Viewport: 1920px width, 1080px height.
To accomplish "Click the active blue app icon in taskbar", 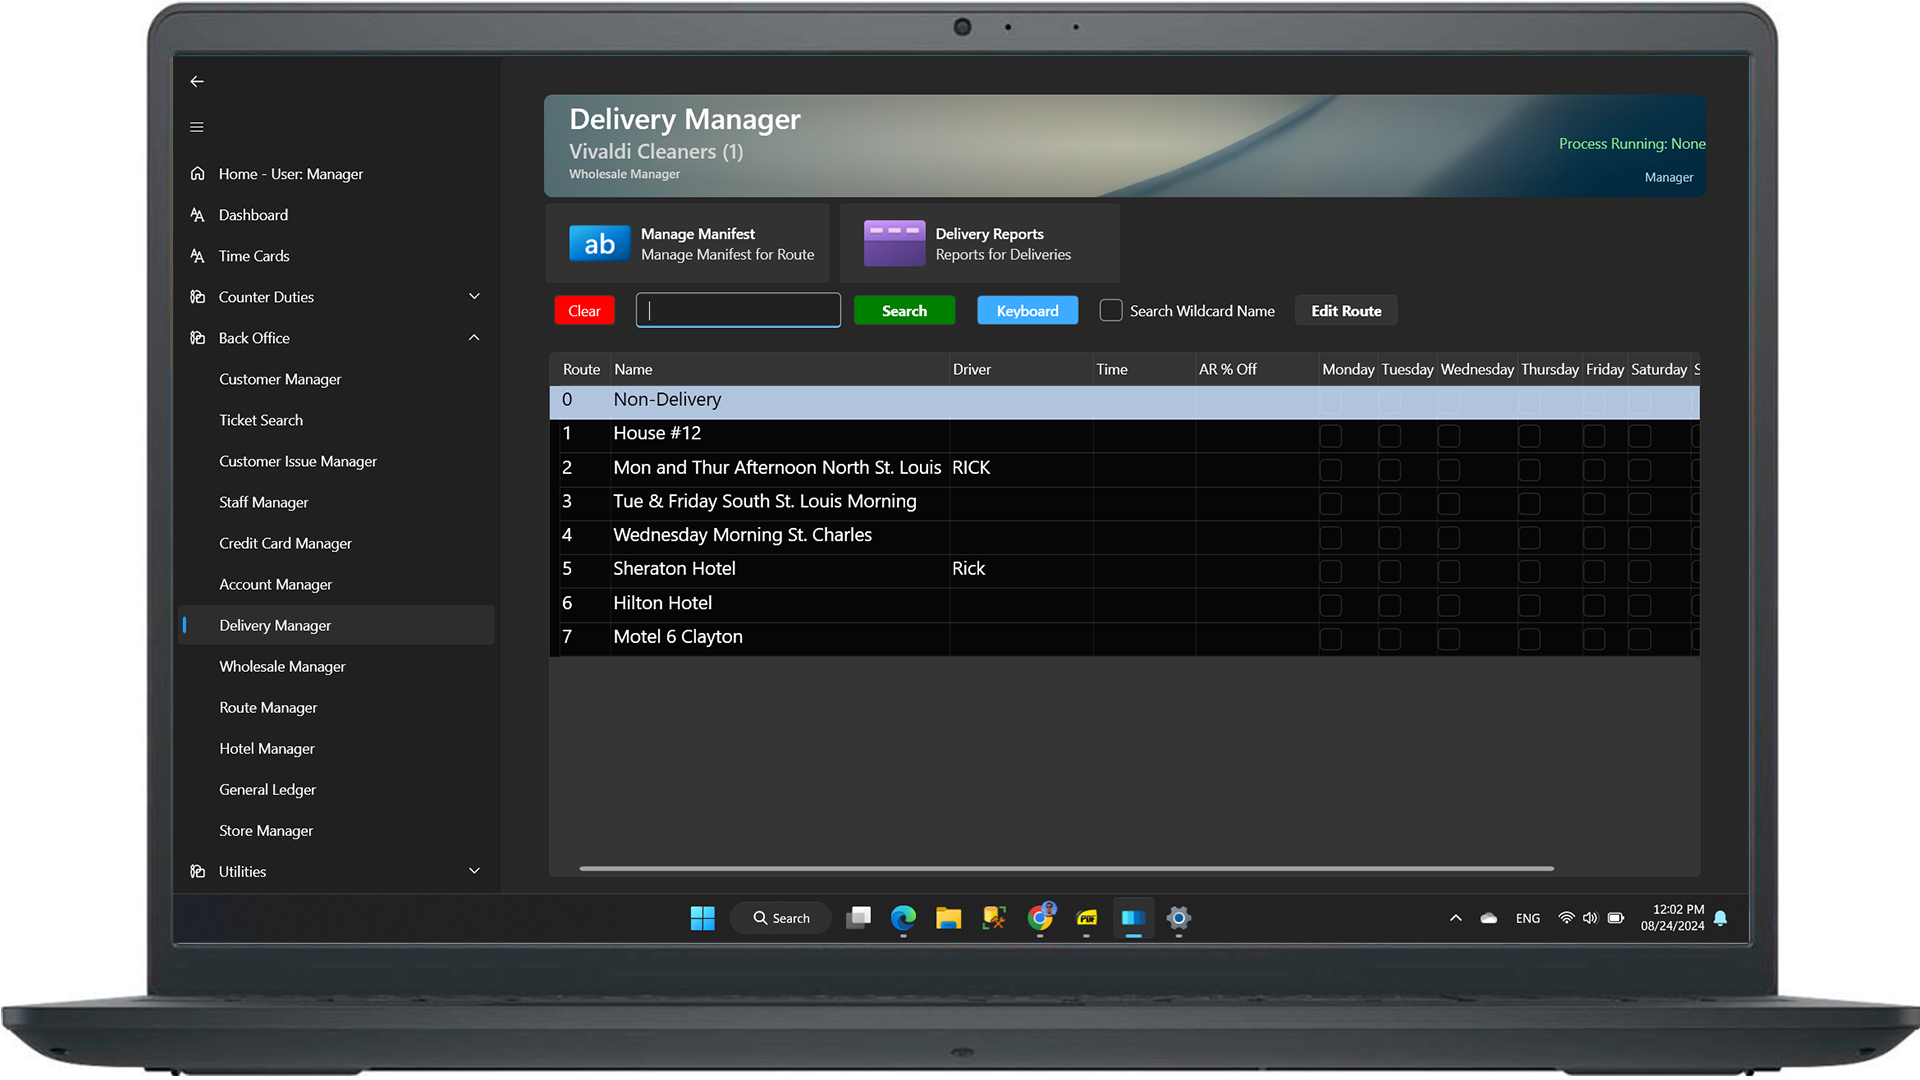I will [x=1133, y=918].
